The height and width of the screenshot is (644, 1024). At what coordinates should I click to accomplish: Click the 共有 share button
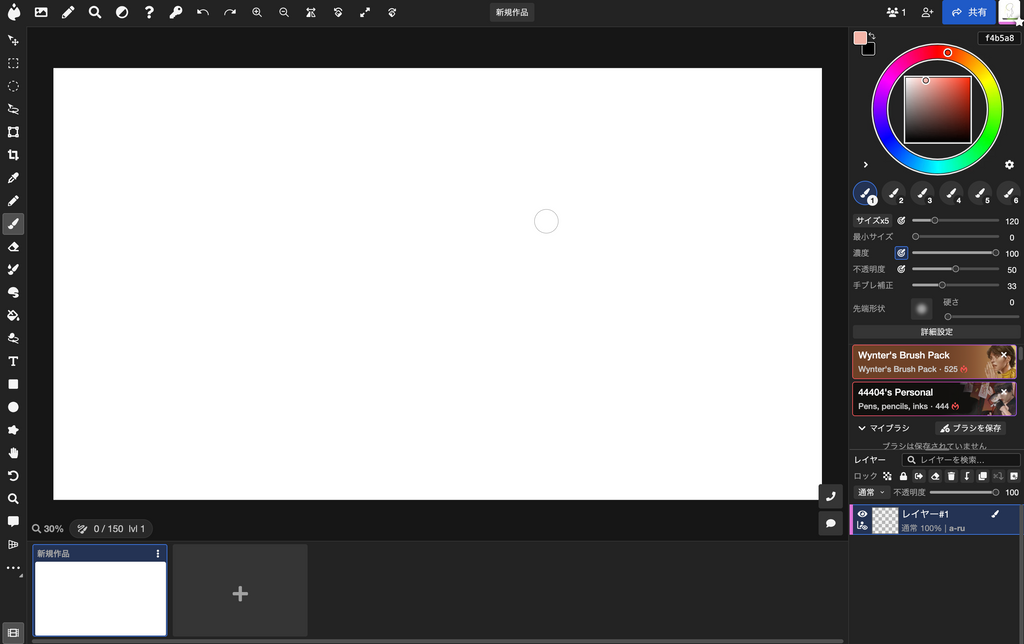(x=968, y=12)
